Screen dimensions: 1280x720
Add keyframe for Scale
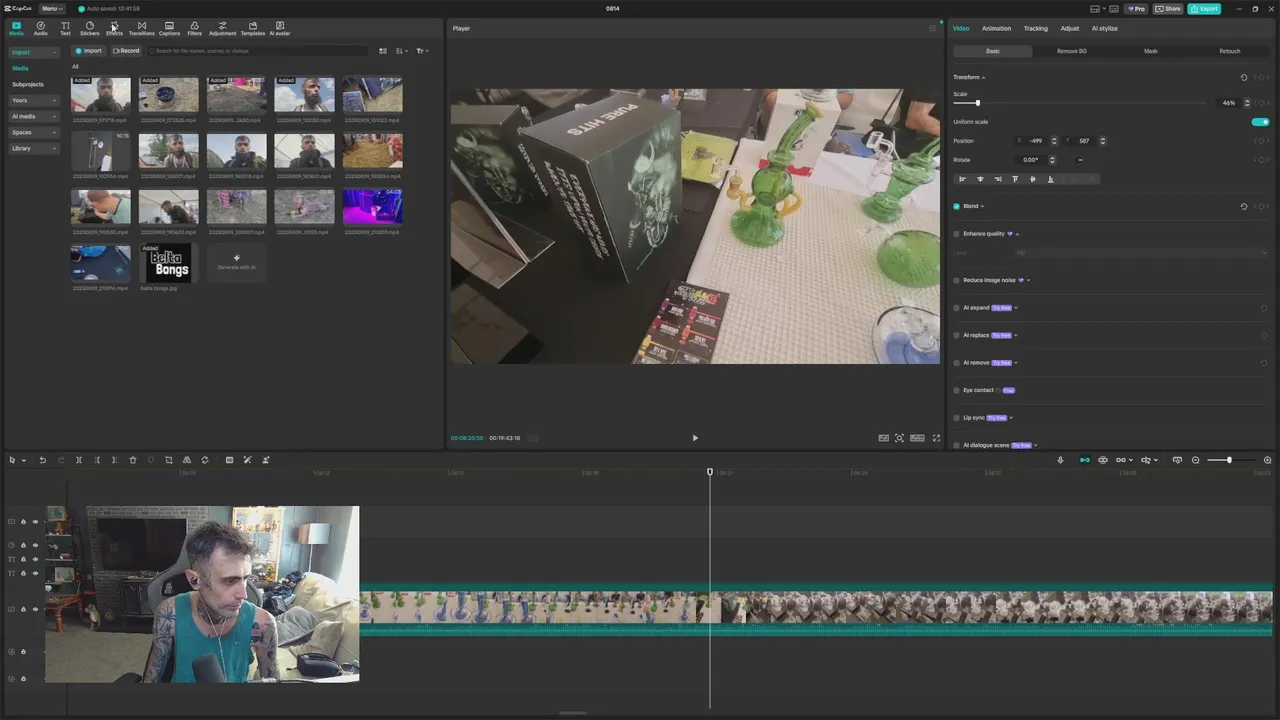[1263, 103]
